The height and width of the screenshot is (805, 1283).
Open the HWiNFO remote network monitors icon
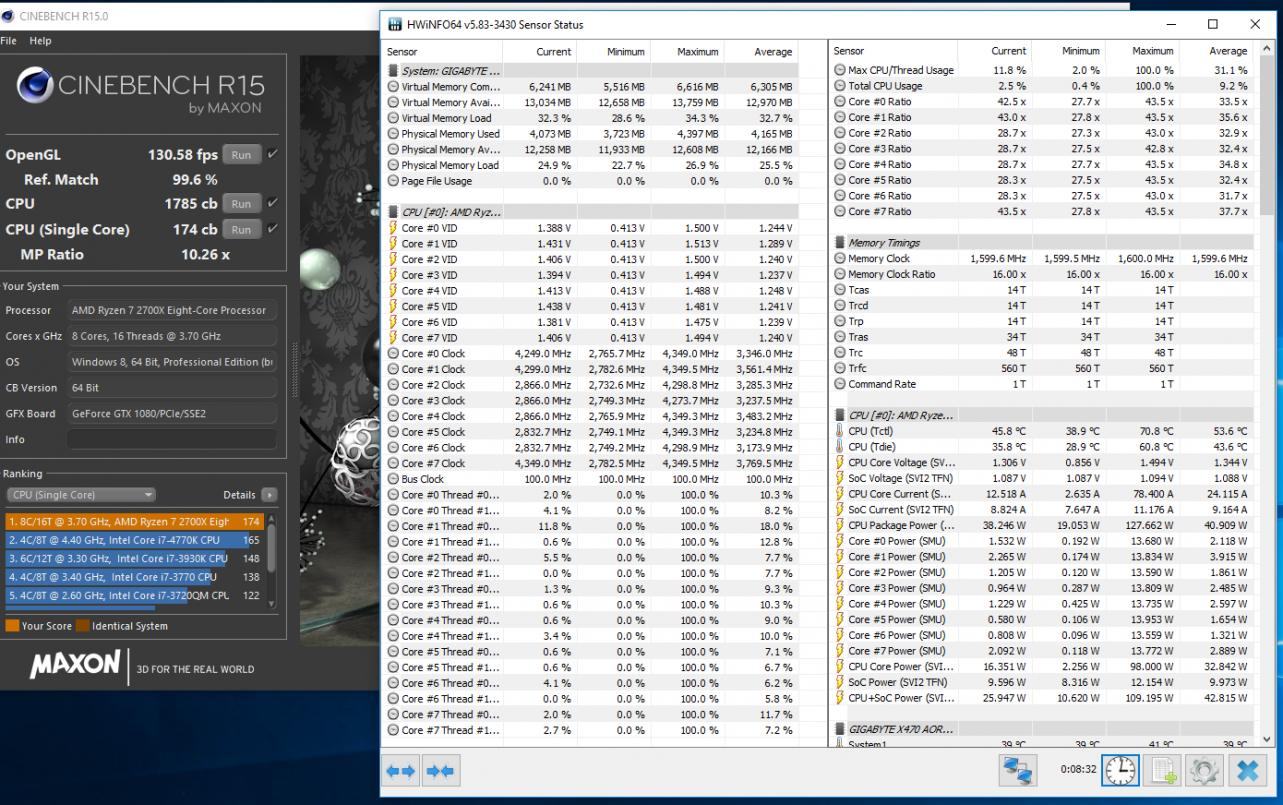click(1018, 771)
